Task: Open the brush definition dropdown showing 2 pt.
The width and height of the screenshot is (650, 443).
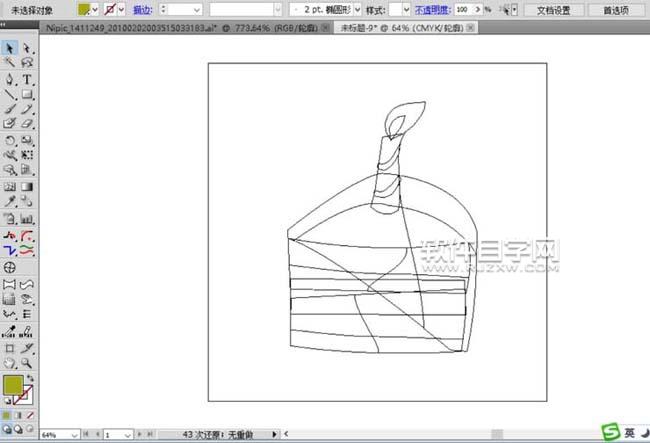Action: coord(357,9)
